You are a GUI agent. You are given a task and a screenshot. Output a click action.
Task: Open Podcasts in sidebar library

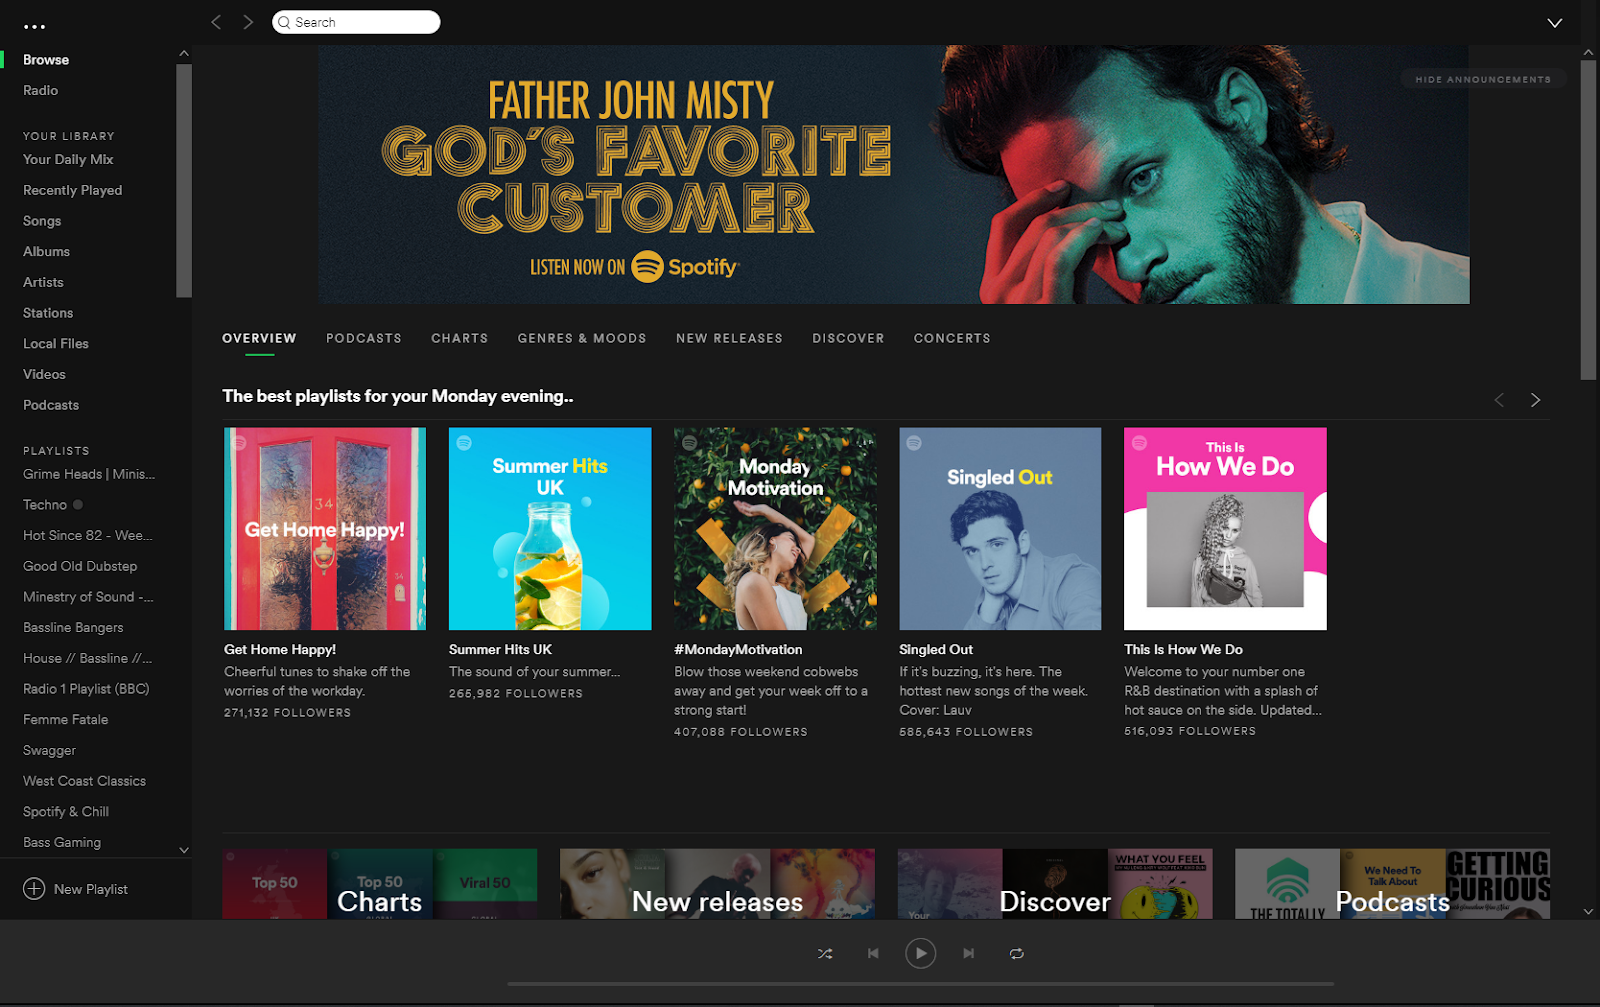(51, 405)
